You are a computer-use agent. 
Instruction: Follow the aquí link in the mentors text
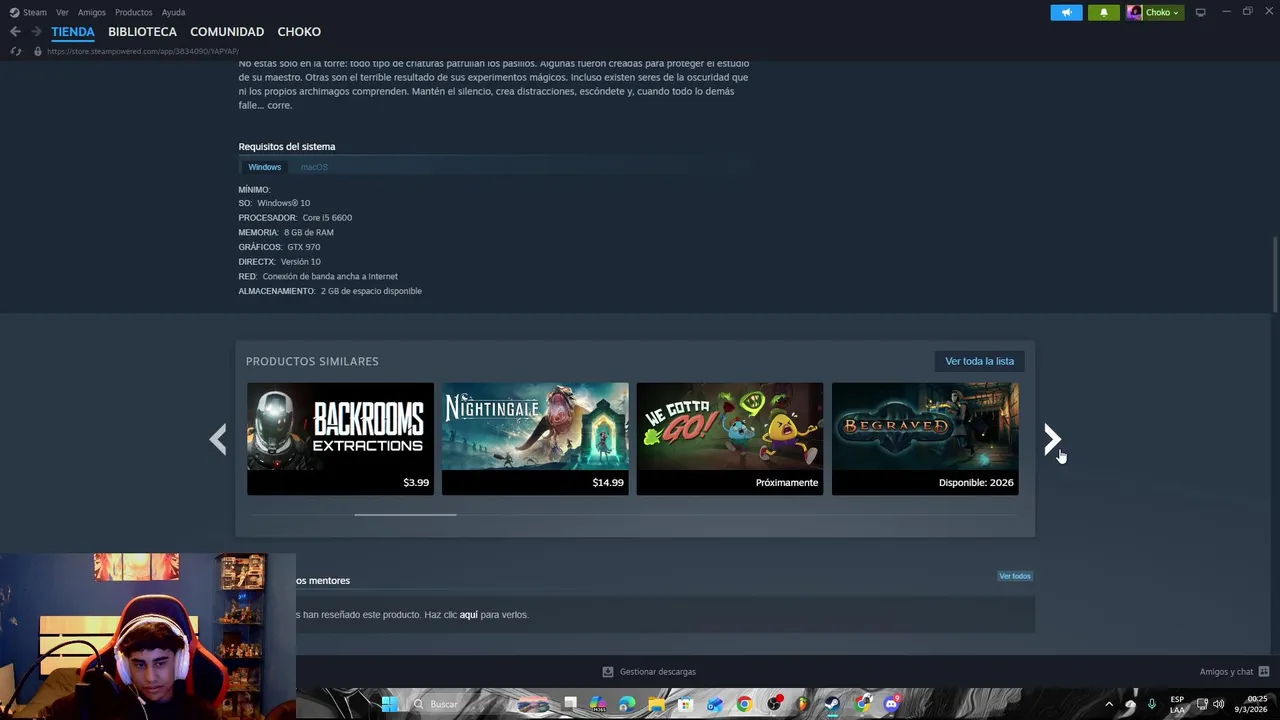[x=468, y=615]
